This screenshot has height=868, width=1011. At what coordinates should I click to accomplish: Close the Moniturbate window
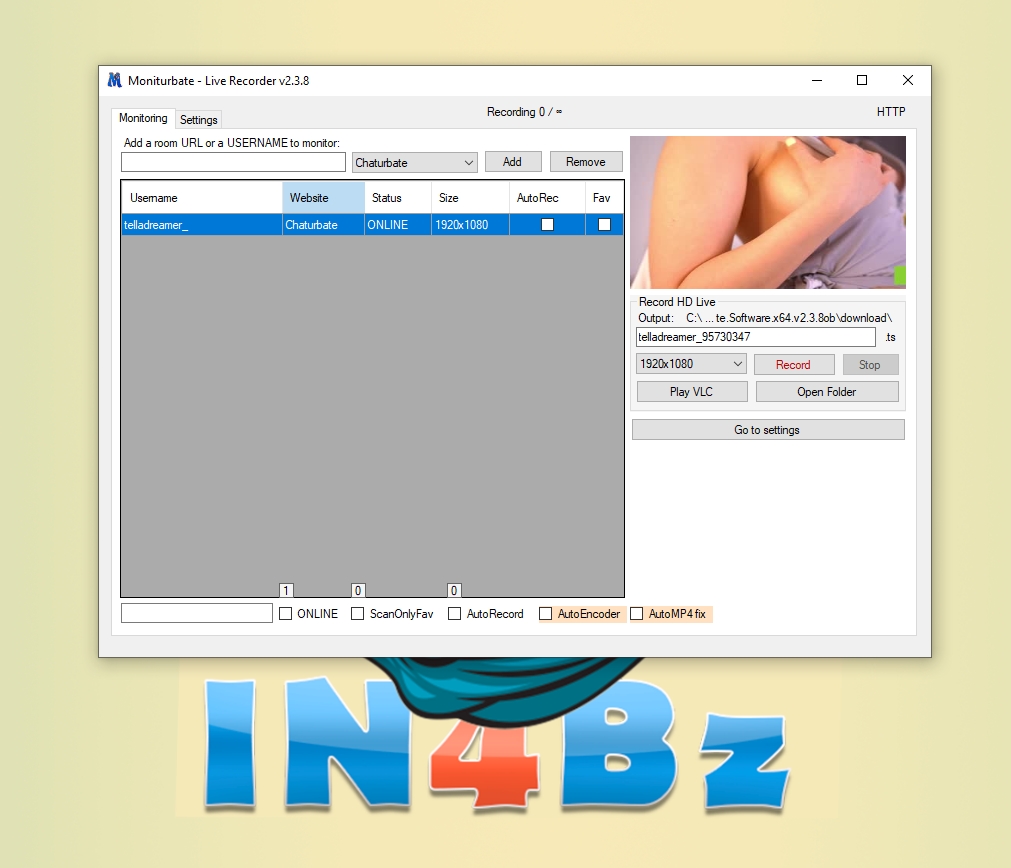pos(908,80)
